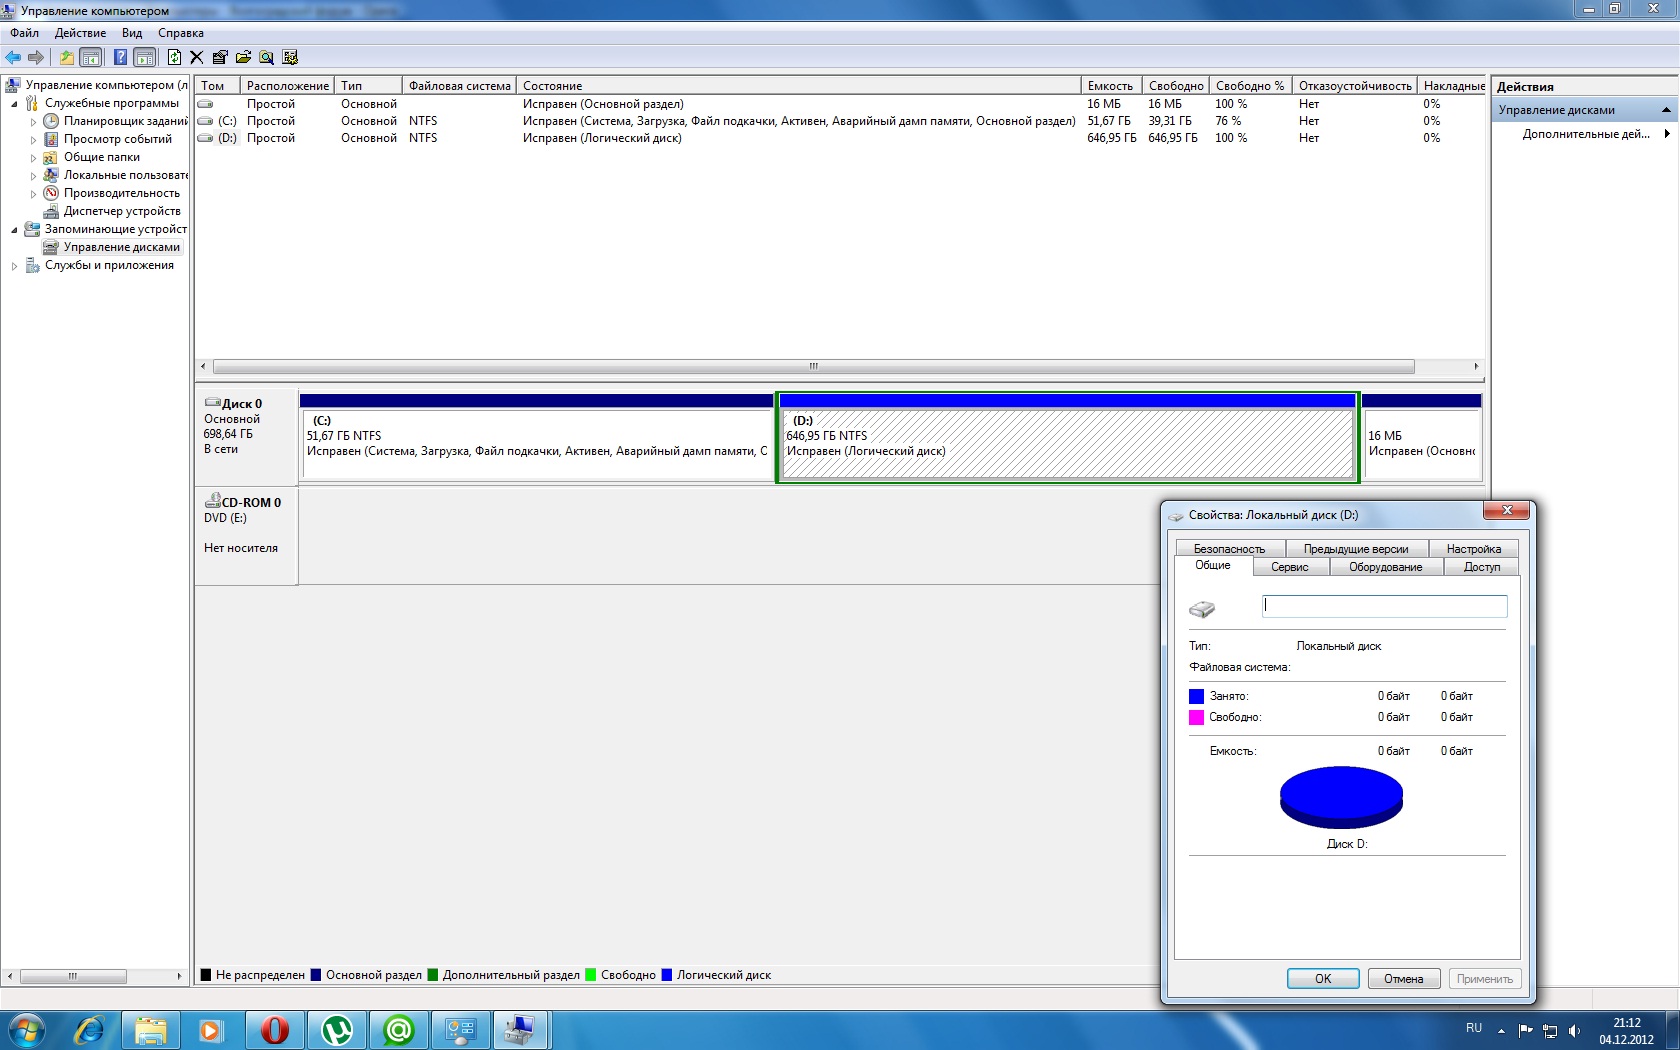Click the Up one level folder icon
Viewport: 1680px width, 1050px height.
pyautogui.click(x=66, y=57)
